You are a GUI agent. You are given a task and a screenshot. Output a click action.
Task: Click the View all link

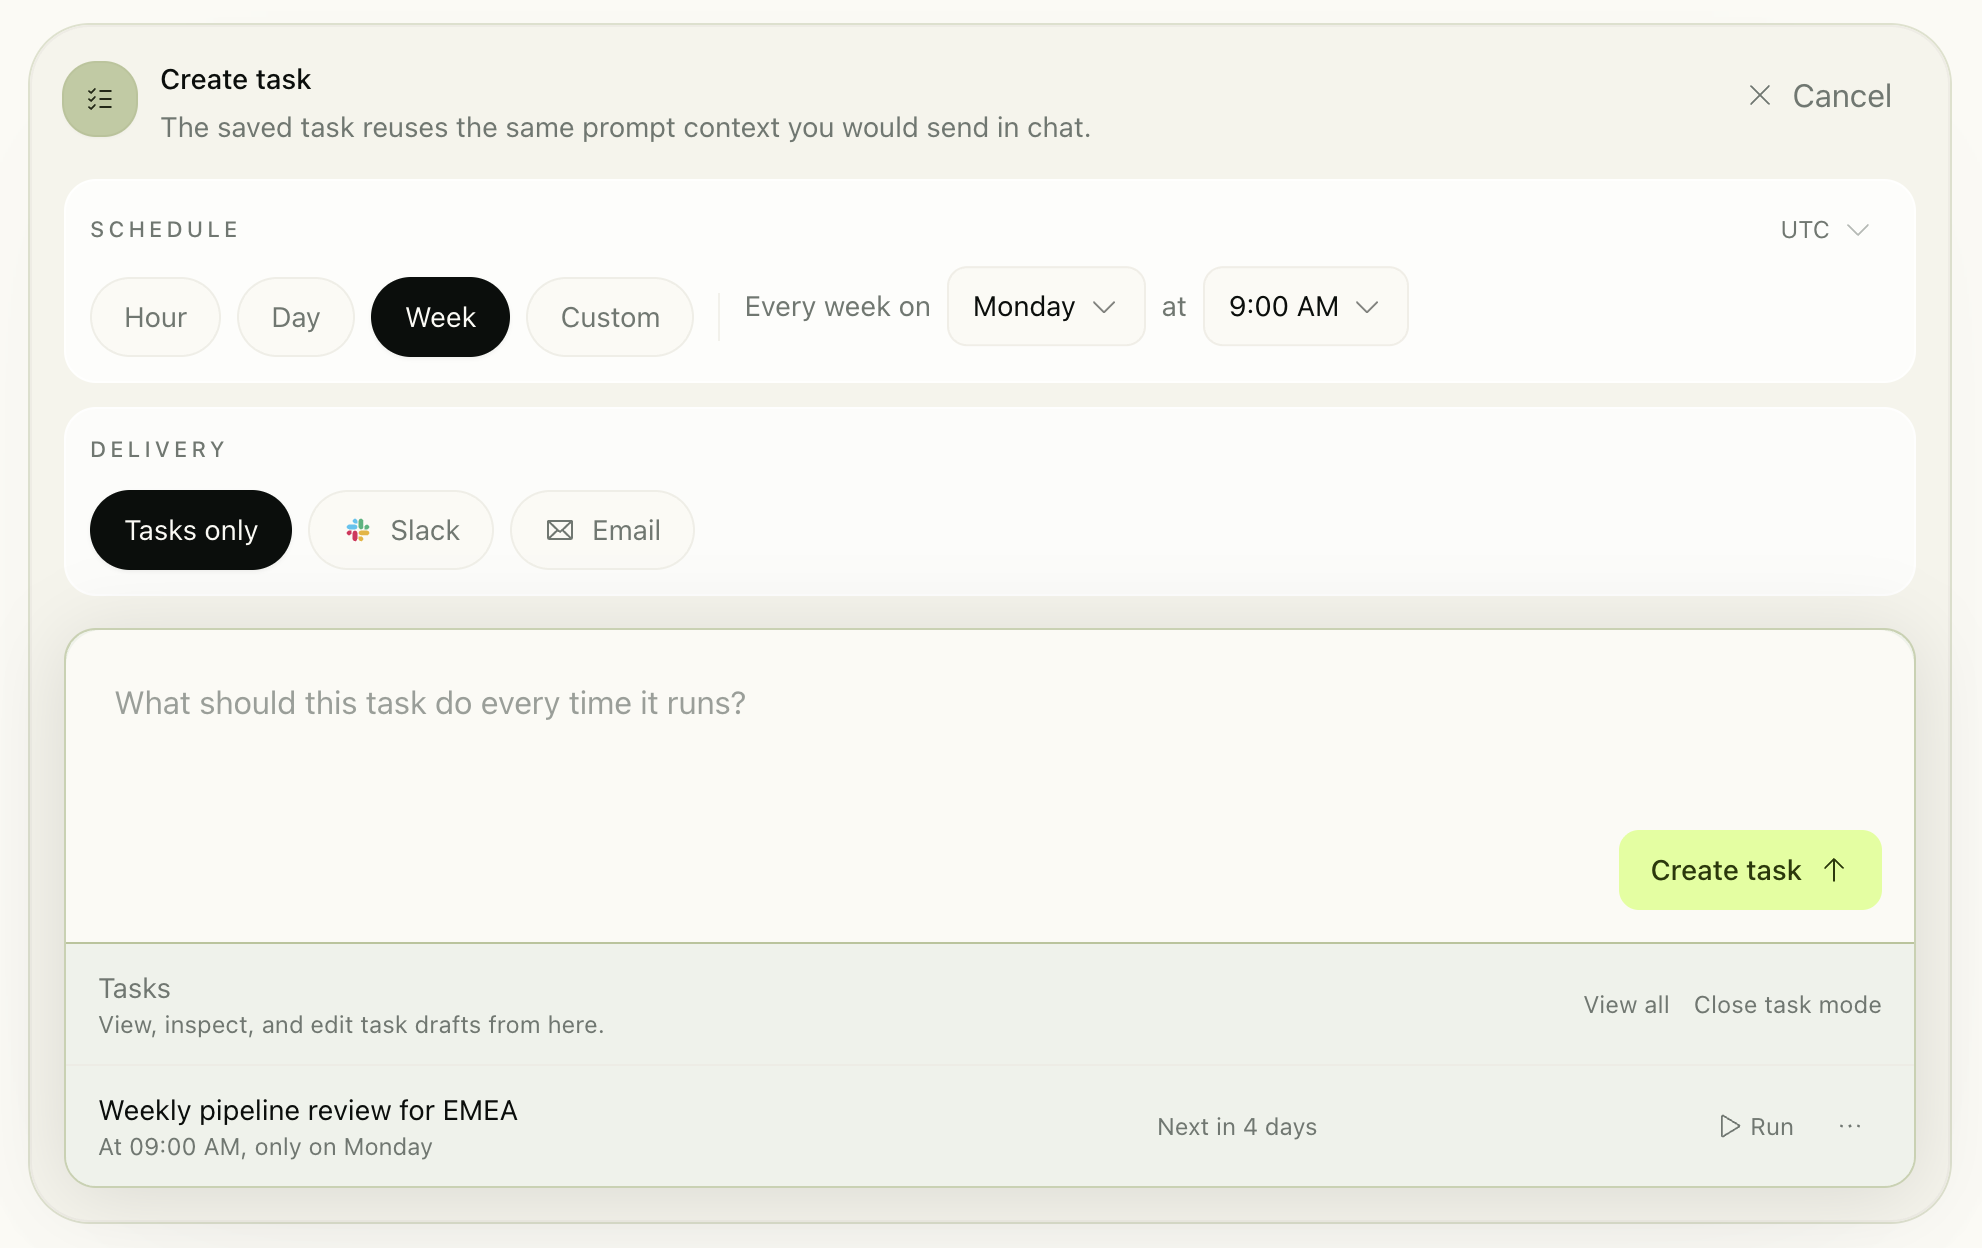click(1626, 1005)
